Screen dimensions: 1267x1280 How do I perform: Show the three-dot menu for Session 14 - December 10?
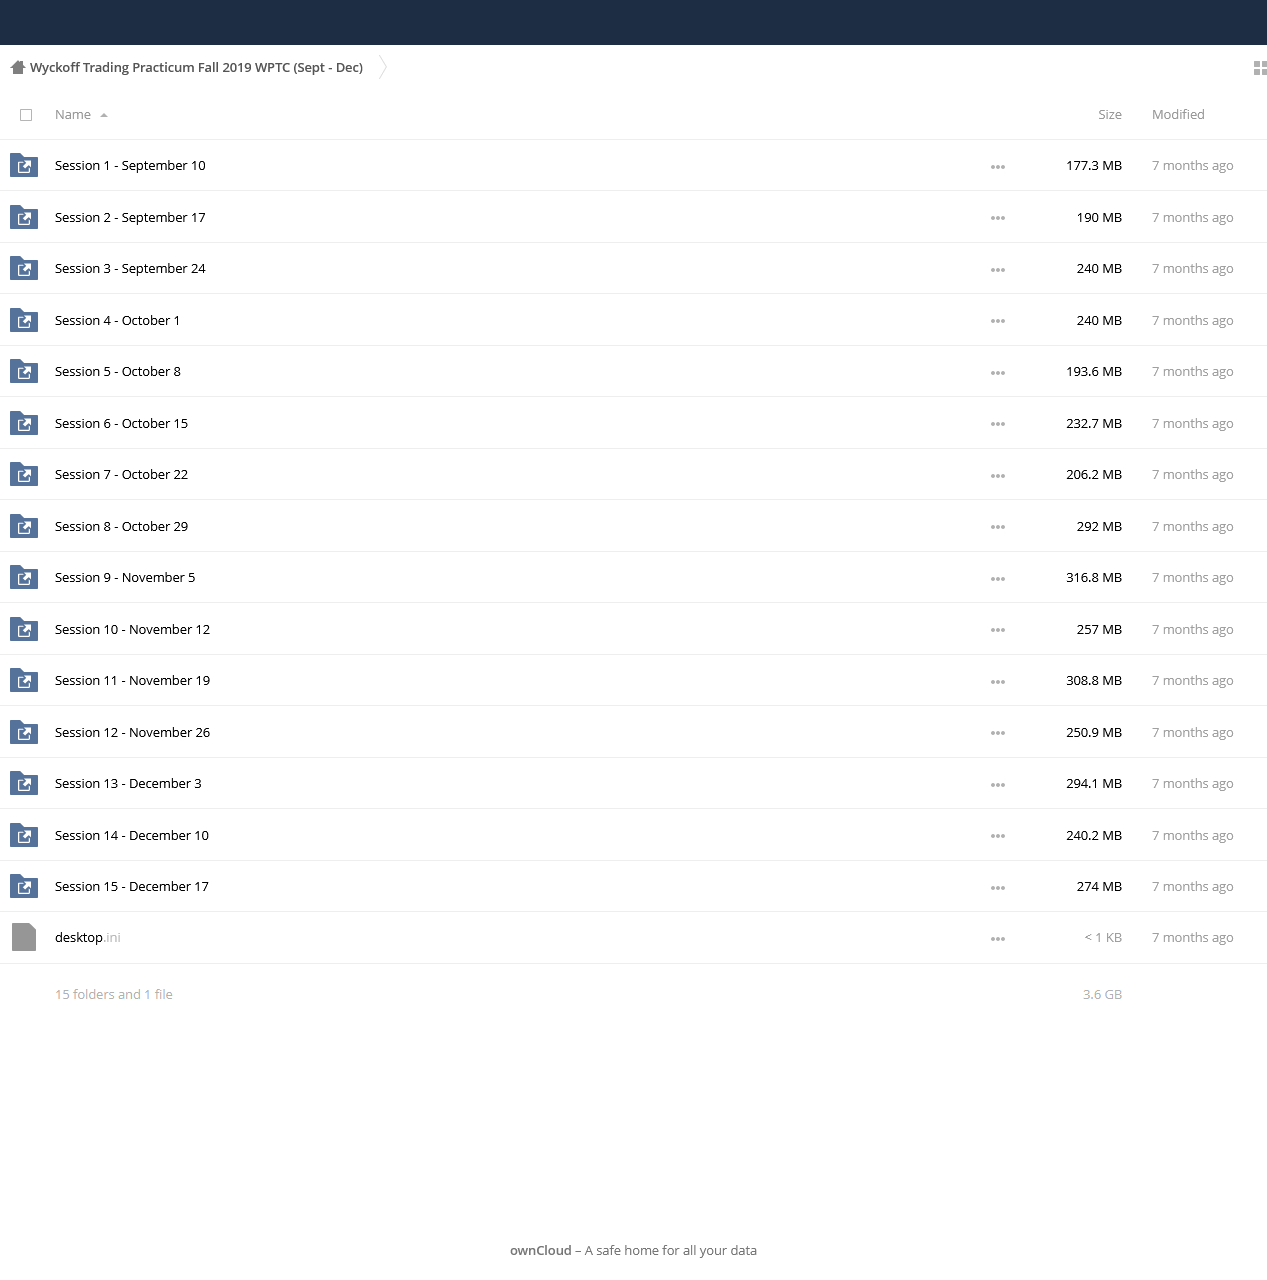998,836
